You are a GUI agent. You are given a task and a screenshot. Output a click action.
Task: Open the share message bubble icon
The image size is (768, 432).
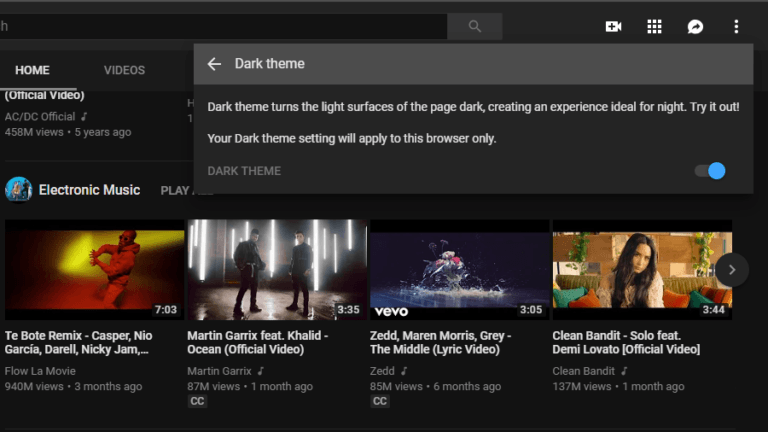point(695,26)
